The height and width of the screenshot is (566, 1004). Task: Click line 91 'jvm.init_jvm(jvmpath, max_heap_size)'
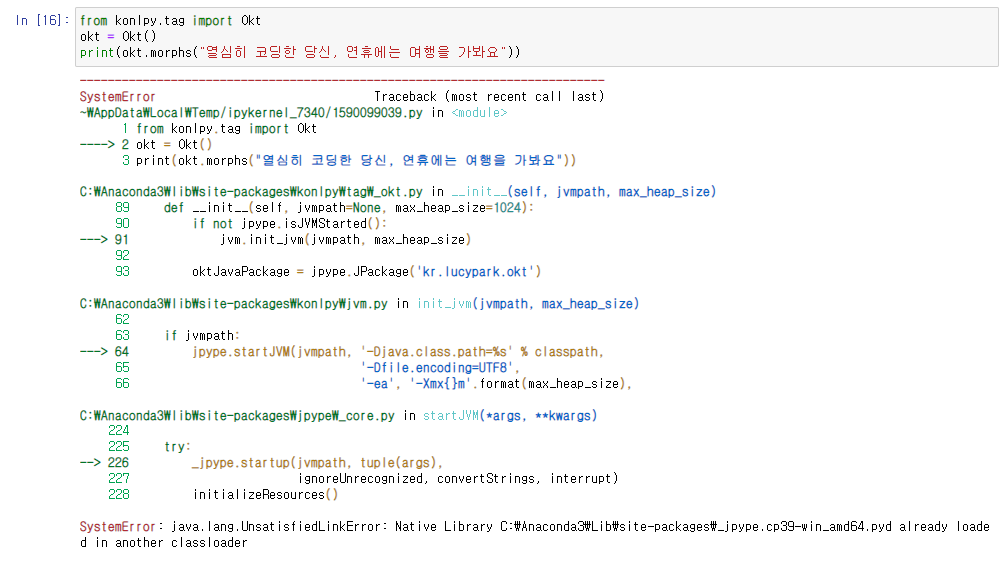tap(346, 240)
